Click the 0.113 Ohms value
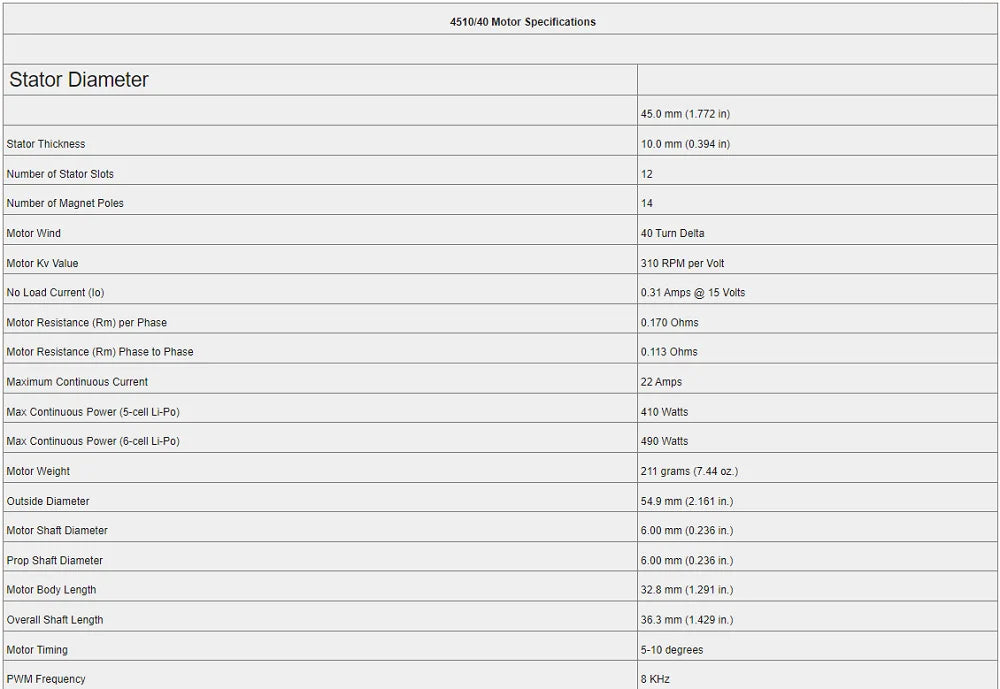Screen dimensions: 1000x689 [x=669, y=352]
